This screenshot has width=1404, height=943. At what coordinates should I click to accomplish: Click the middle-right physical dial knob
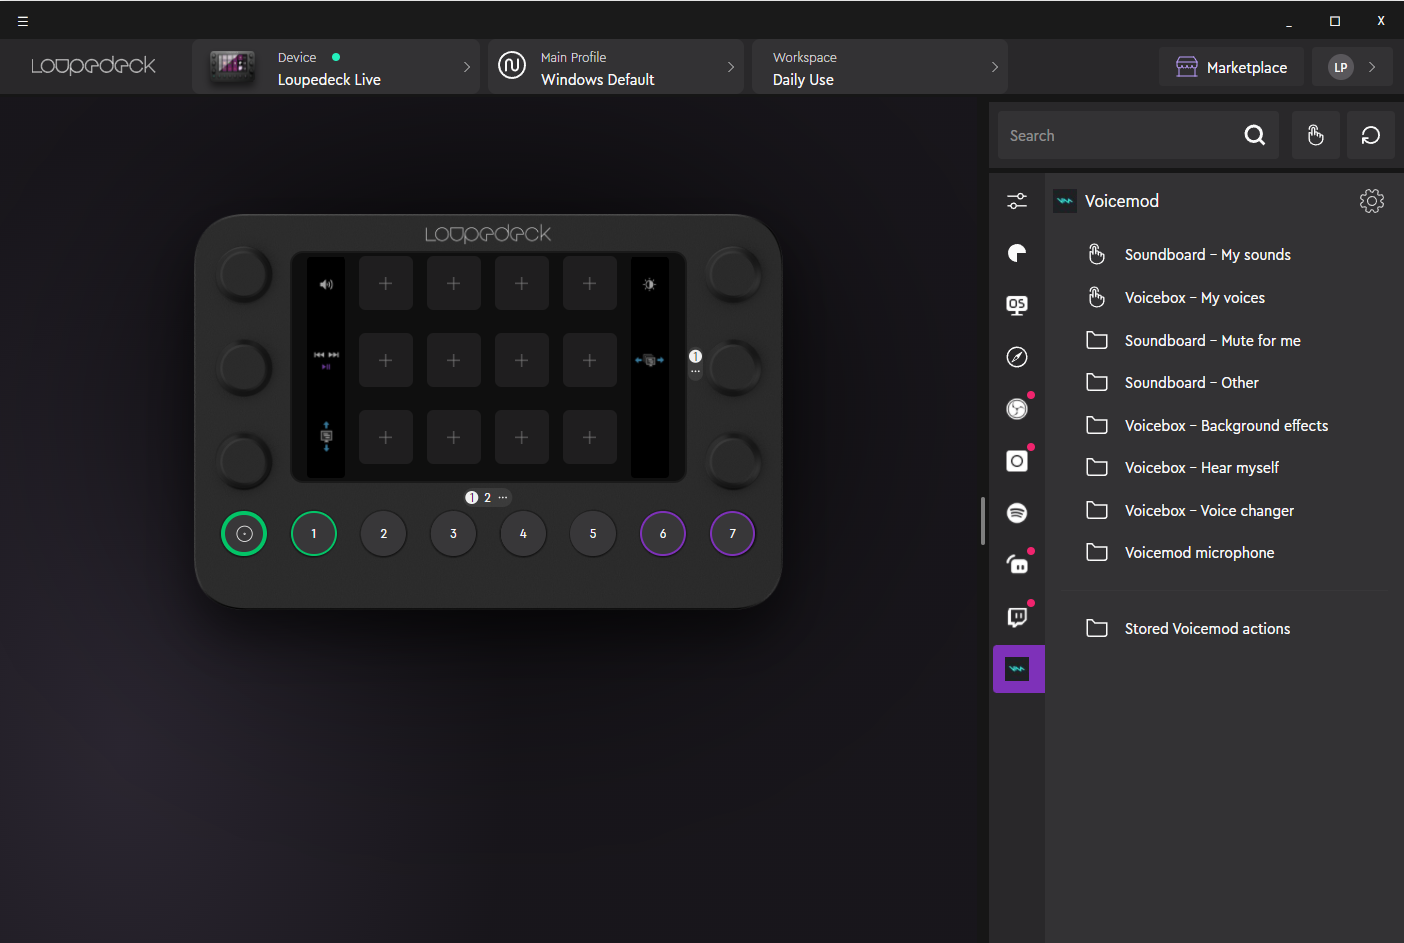pyautogui.click(x=734, y=367)
